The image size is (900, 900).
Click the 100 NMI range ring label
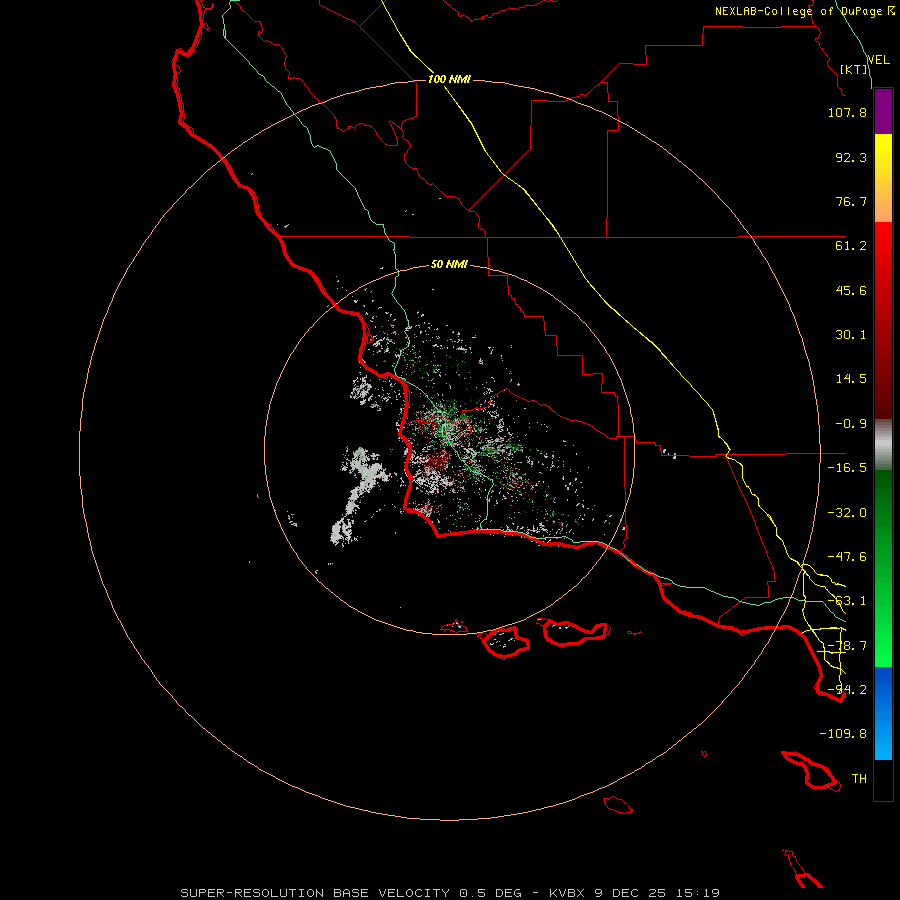tap(449, 79)
